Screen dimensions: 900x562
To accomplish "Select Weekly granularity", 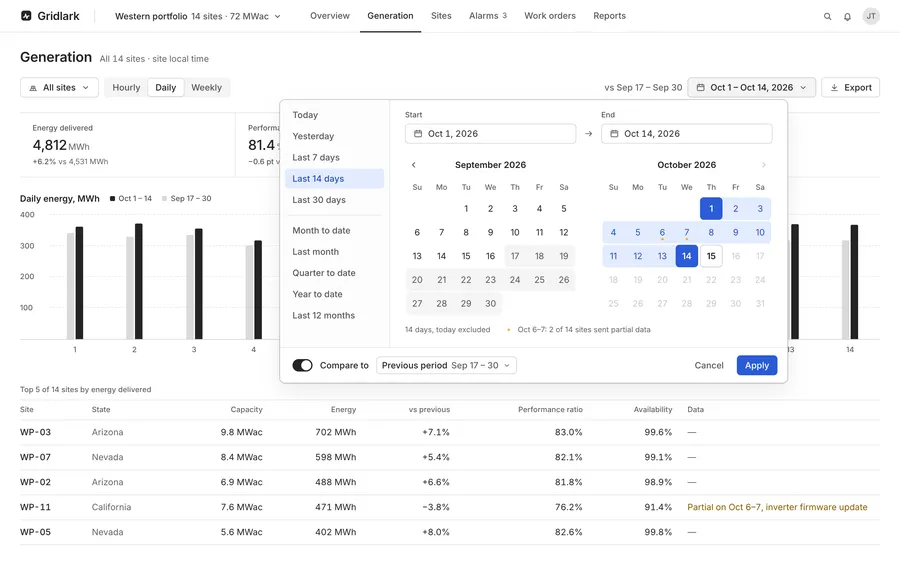I will [206, 88].
